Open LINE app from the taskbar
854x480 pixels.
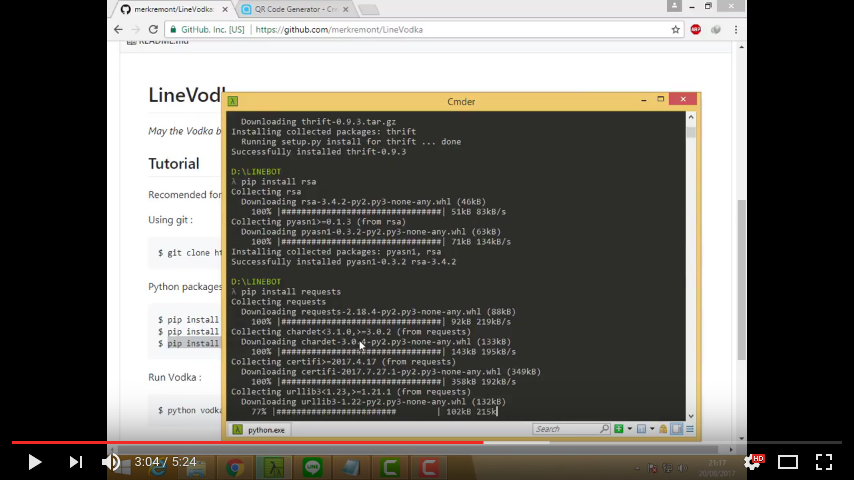pyautogui.click(x=312, y=467)
